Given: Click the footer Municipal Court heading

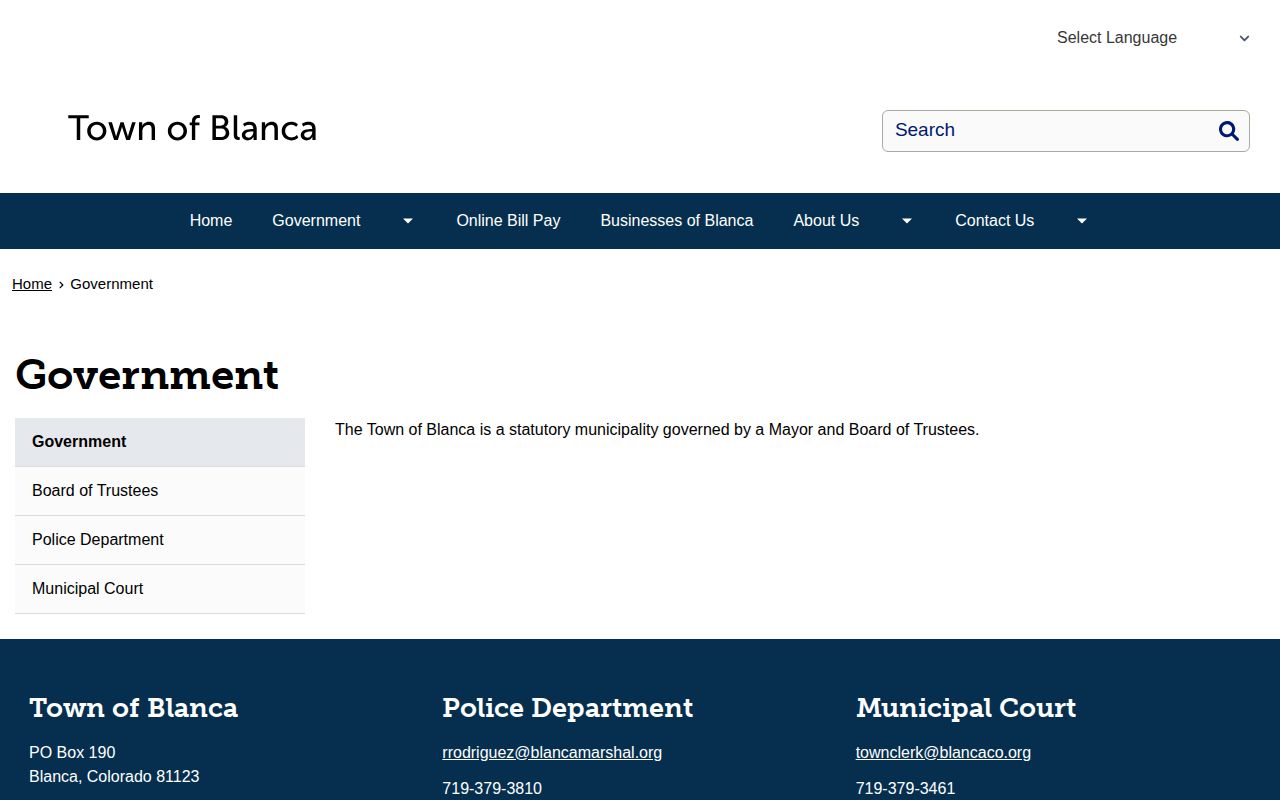Looking at the screenshot, I should point(966,708).
